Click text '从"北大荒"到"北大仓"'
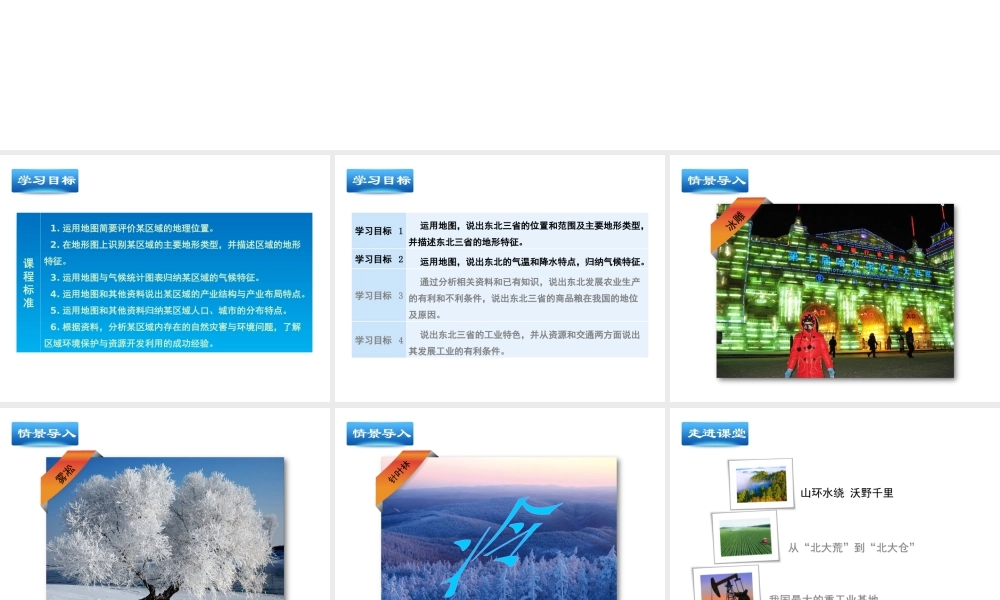 point(851,547)
